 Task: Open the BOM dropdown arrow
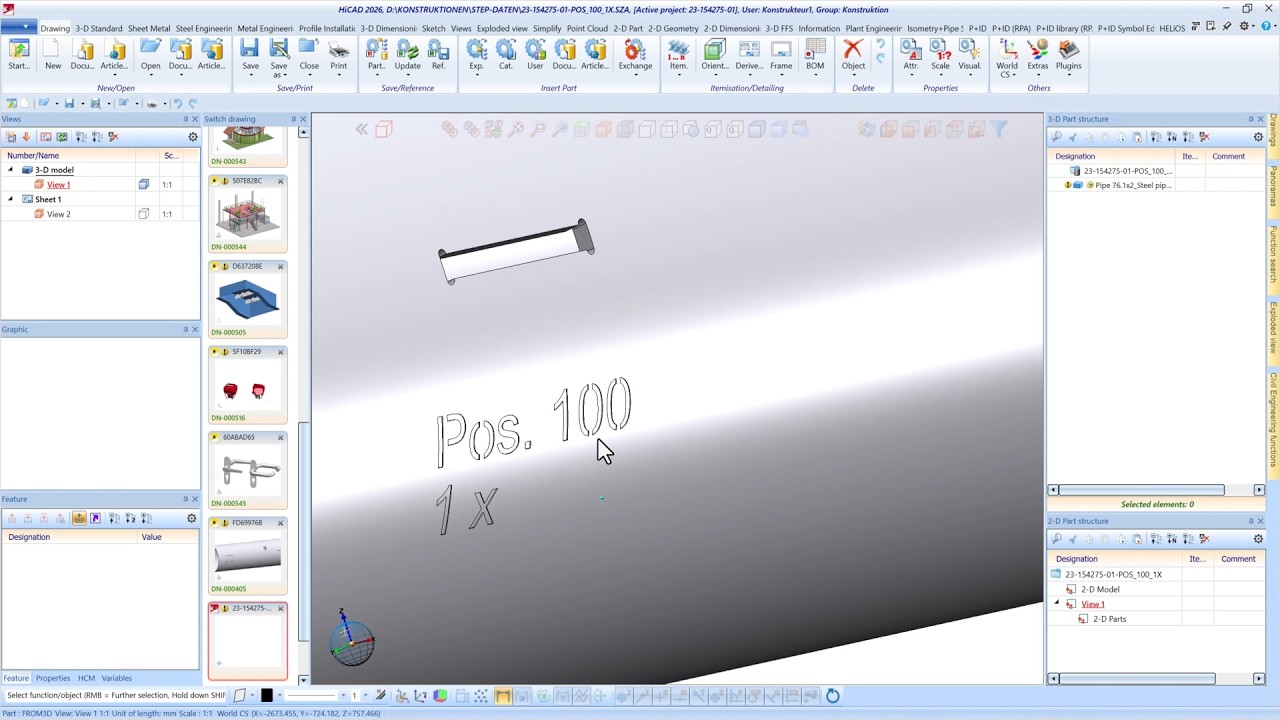(x=815, y=75)
